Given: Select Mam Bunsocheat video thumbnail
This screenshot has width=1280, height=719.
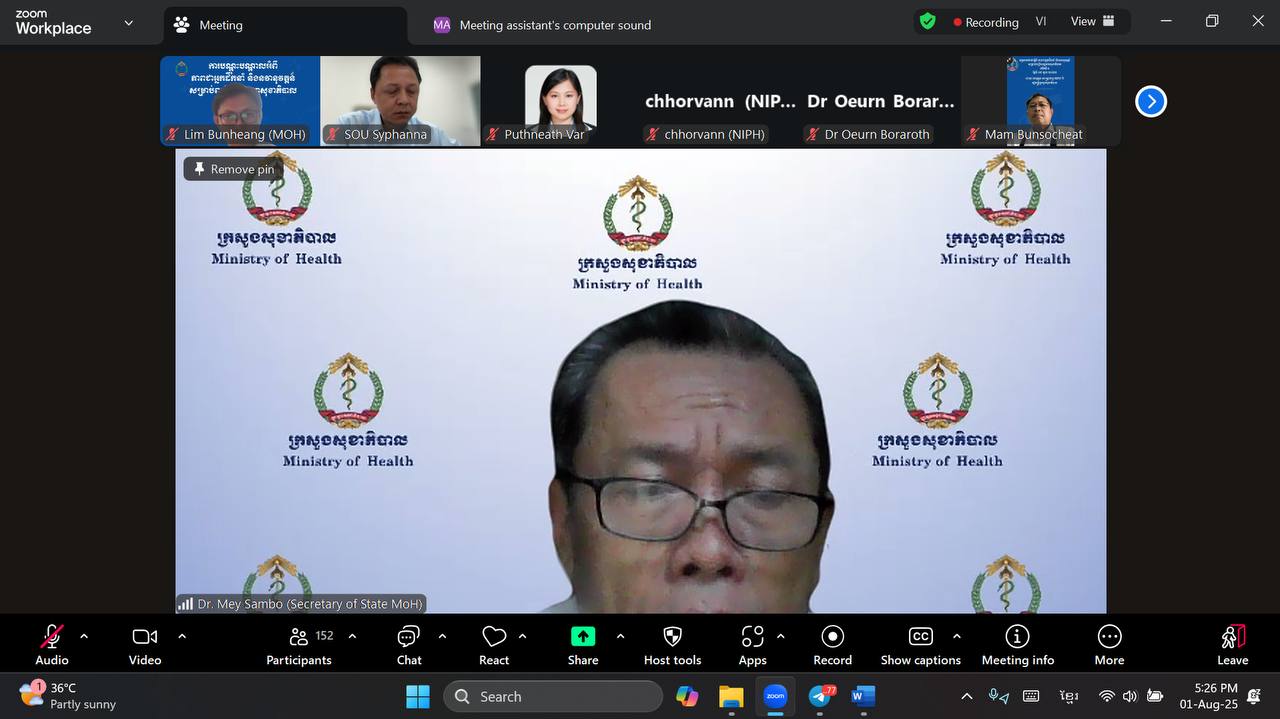Looking at the screenshot, I should 1041,101.
